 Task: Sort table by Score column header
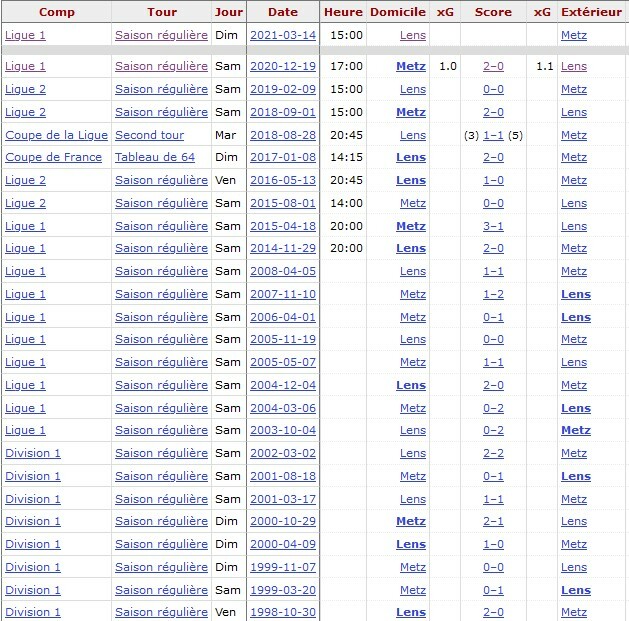point(493,12)
